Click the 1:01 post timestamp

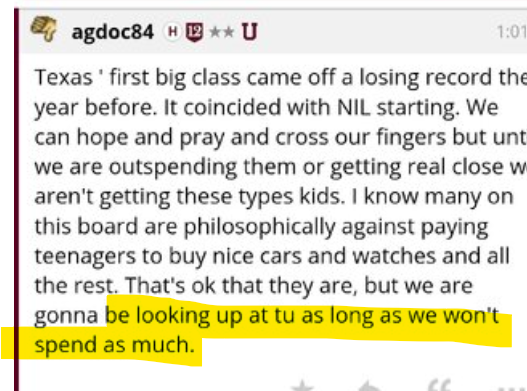tap(512, 32)
